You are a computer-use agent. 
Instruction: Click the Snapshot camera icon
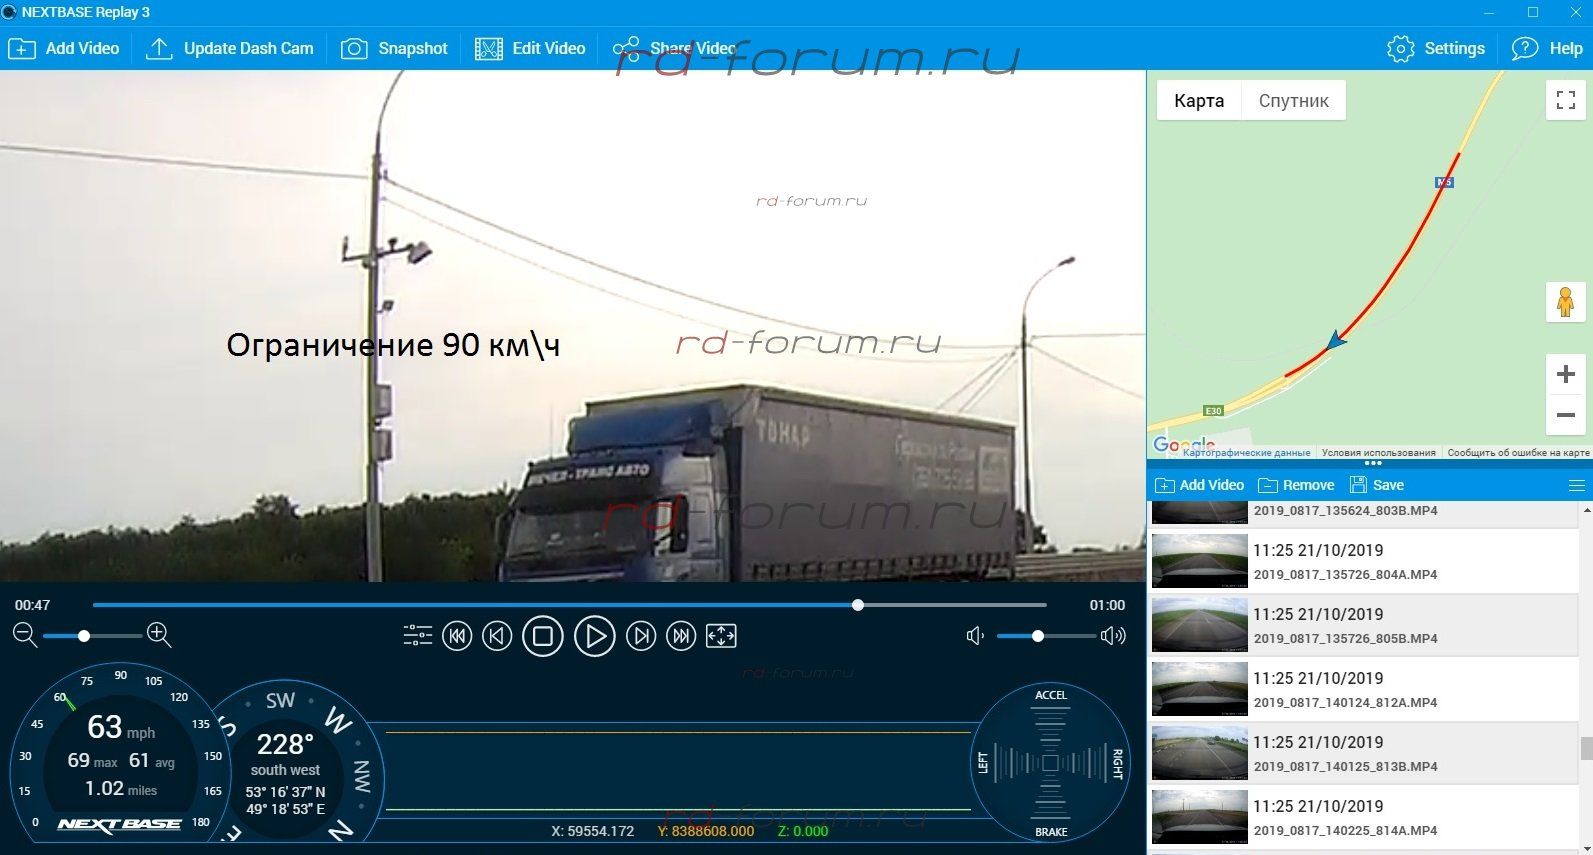click(354, 49)
